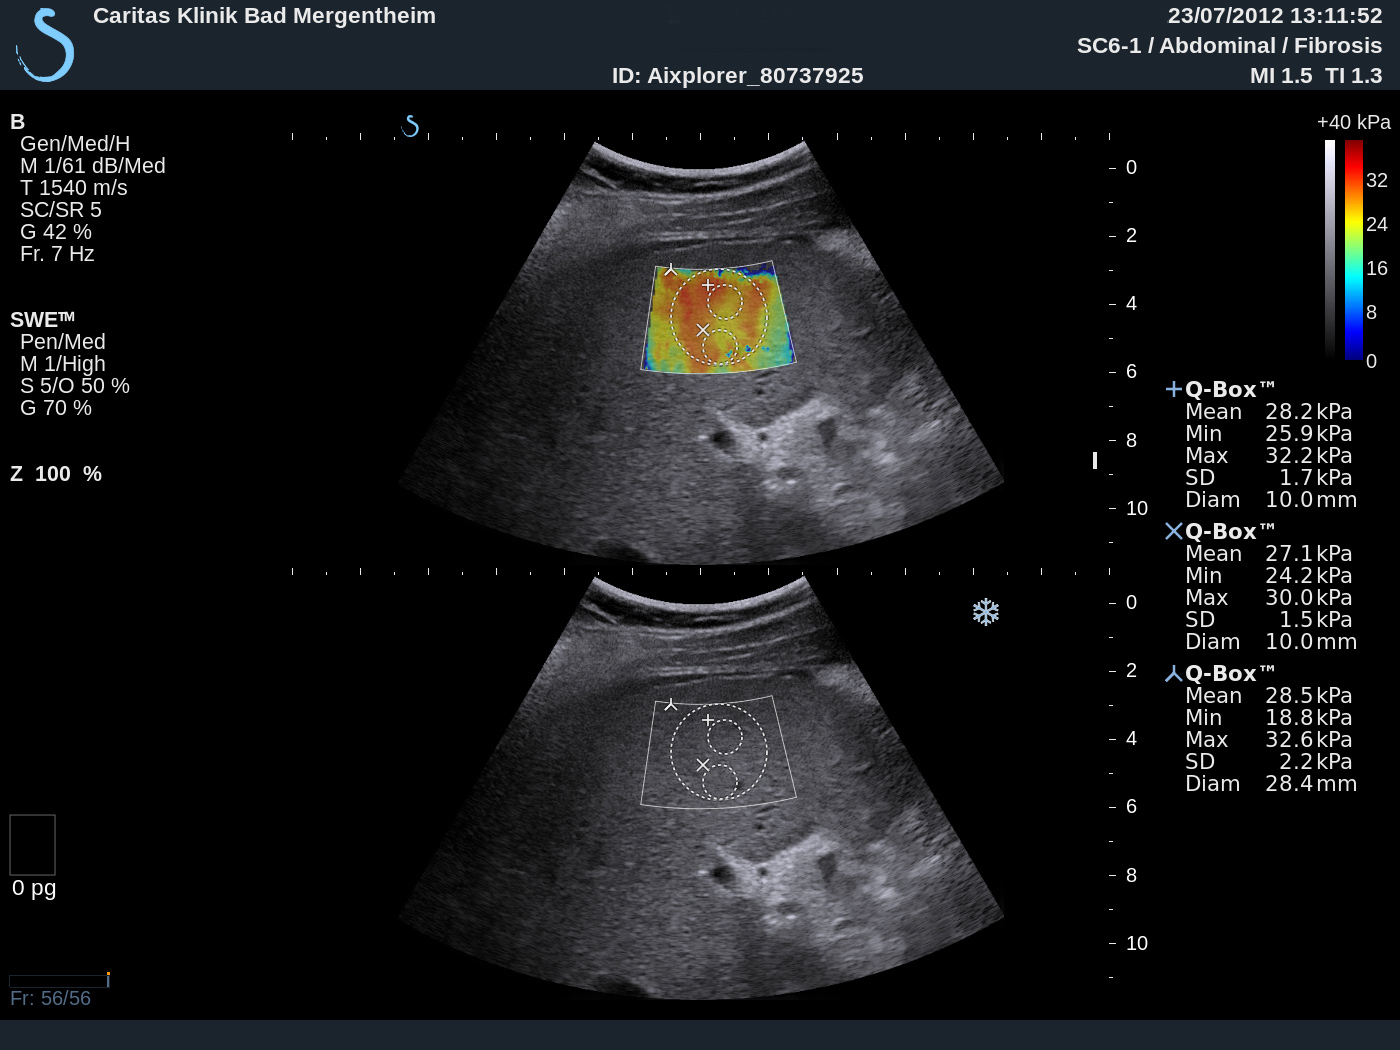This screenshot has height=1050, width=1400.
Task: Click the grayscale bar beside the color scale
Action: coord(1330,249)
